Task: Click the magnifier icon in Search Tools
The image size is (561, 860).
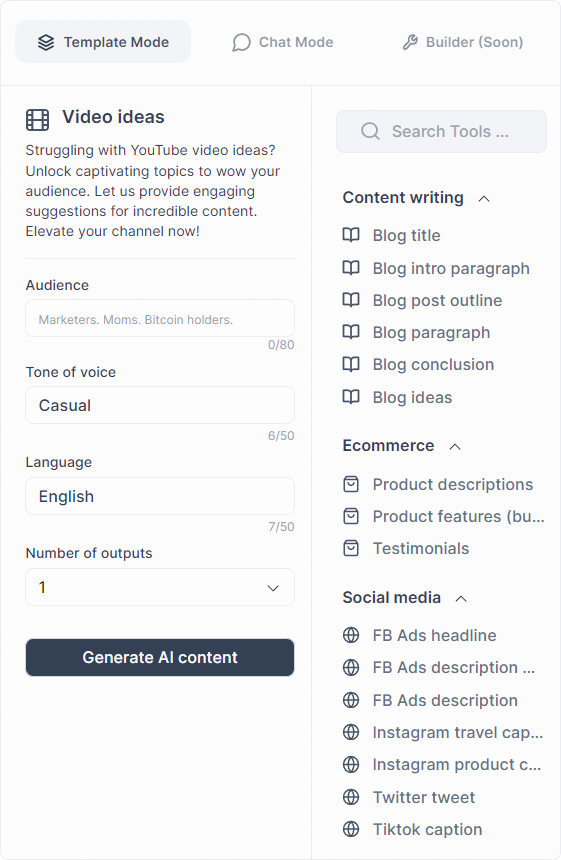Action: (x=370, y=131)
